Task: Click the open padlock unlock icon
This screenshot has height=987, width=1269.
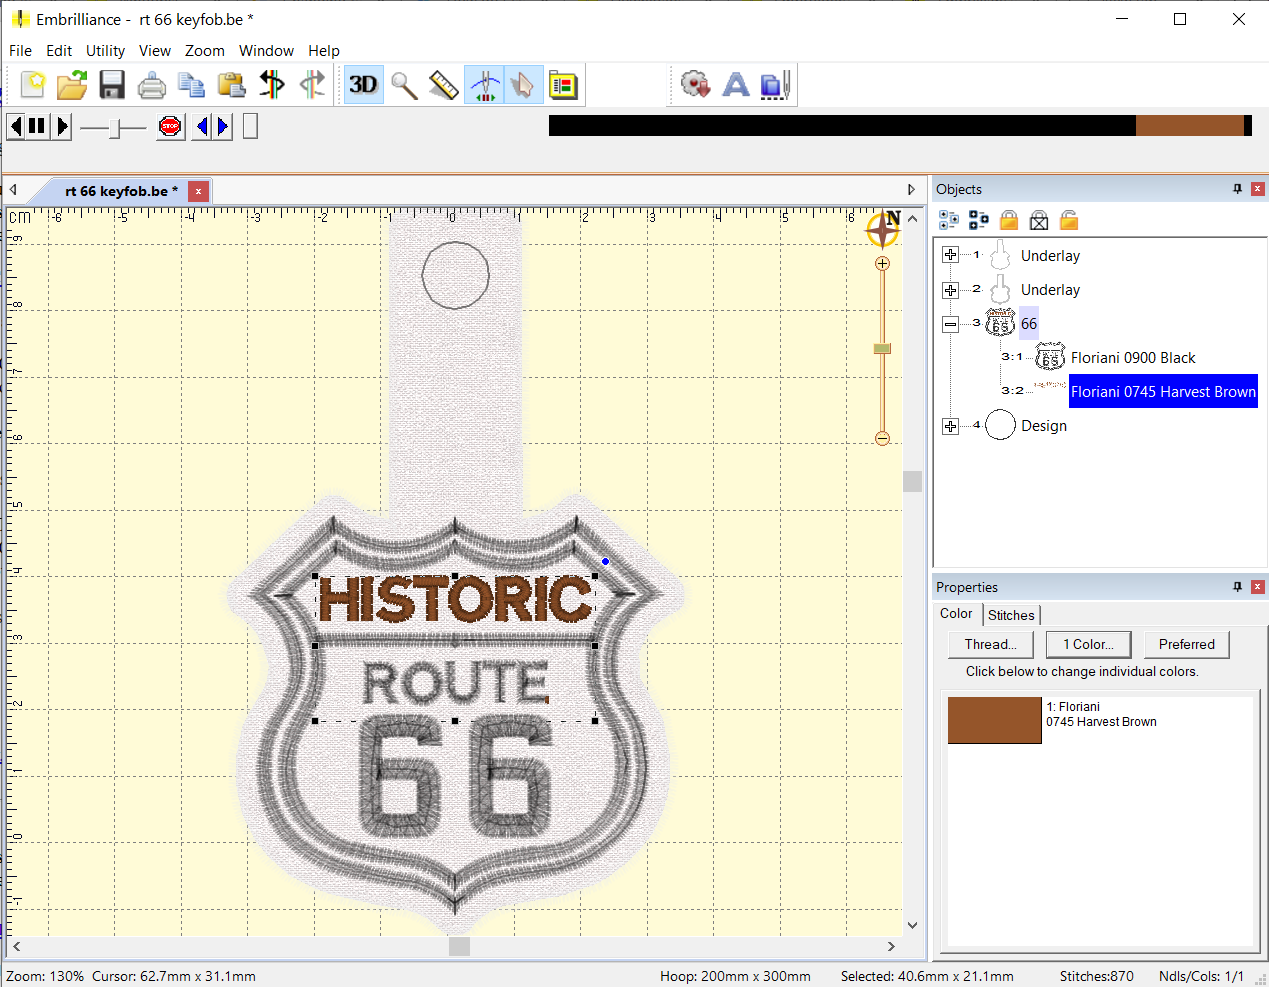Action: click(1069, 220)
